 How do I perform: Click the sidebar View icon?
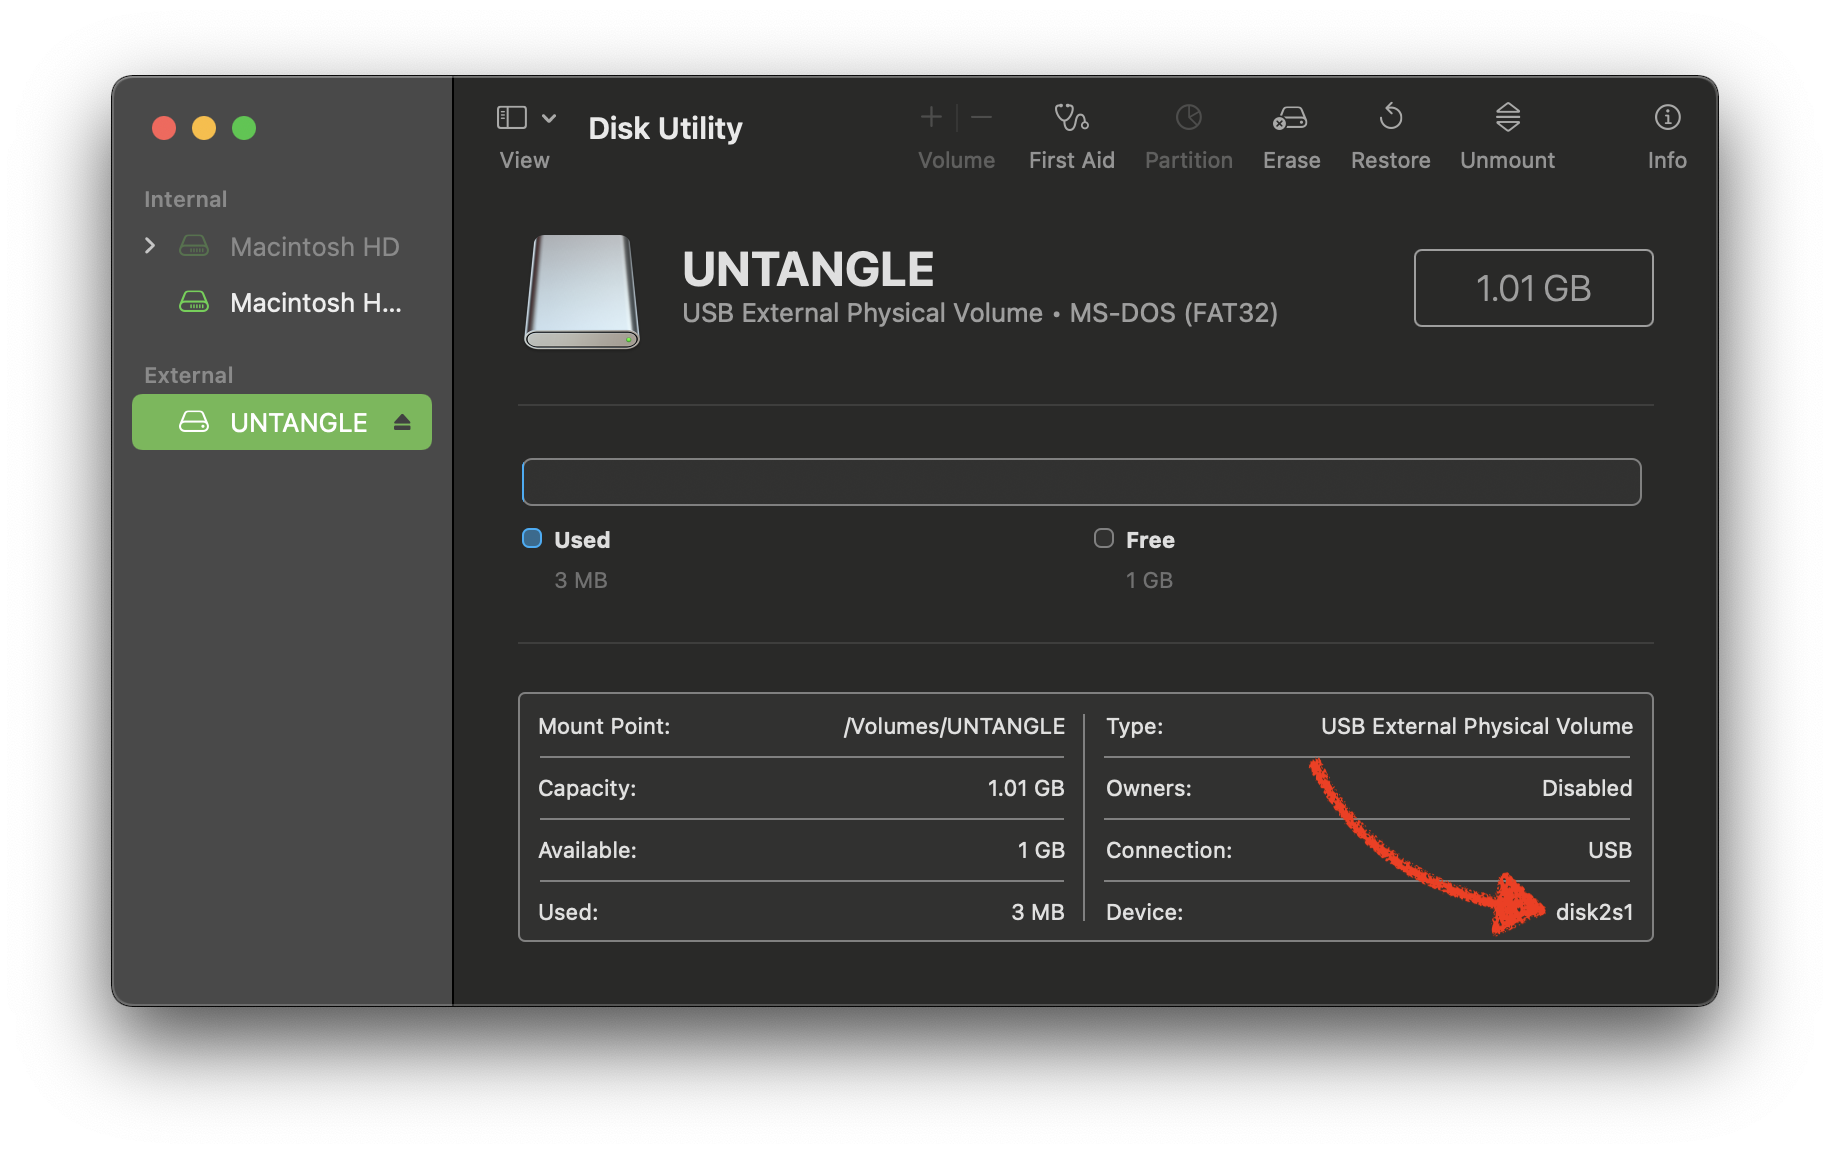coord(511,118)
